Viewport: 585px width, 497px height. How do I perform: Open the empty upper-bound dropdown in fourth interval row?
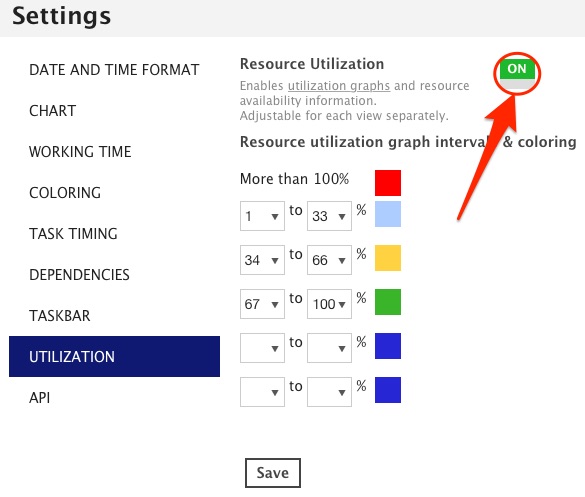(329, 348)
